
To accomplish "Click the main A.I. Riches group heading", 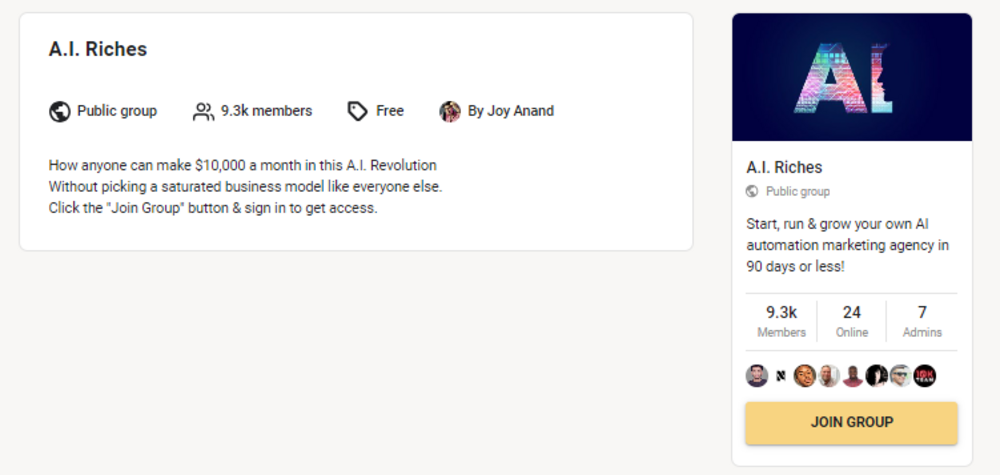I will [98, 49].
